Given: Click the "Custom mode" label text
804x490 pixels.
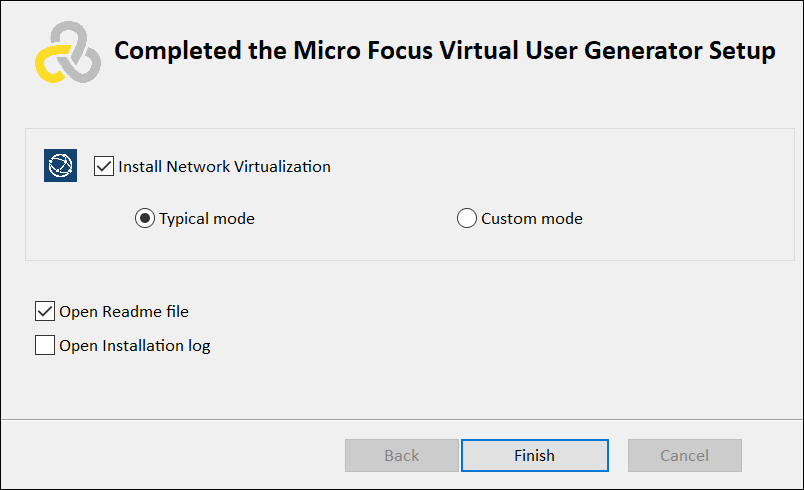Looking at the screenshot, I should pyautogui.click(x=531, y=218).
